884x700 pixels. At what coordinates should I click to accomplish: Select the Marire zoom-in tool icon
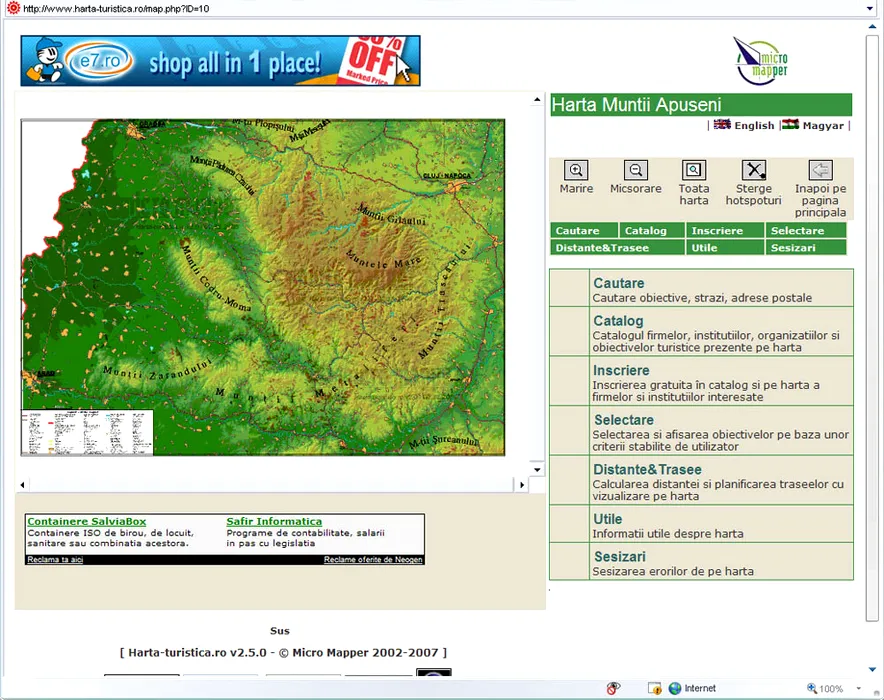click(576, 171)
